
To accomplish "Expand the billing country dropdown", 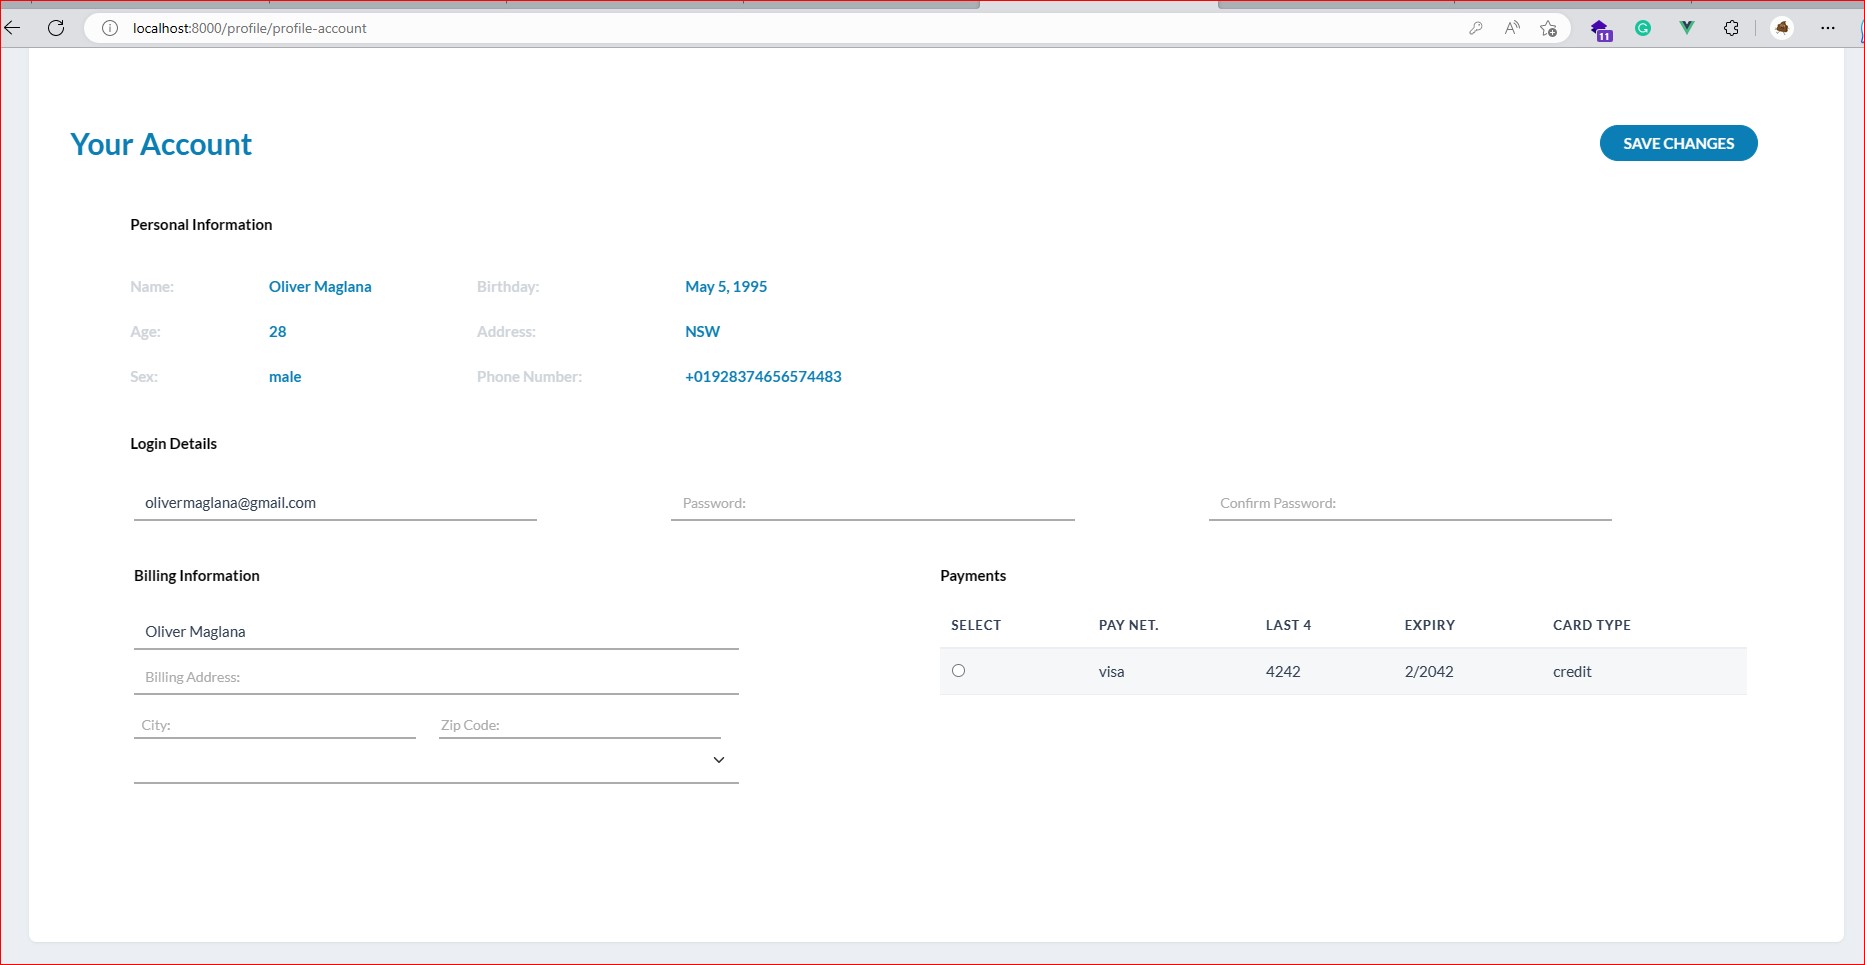I will pos(436,761).
